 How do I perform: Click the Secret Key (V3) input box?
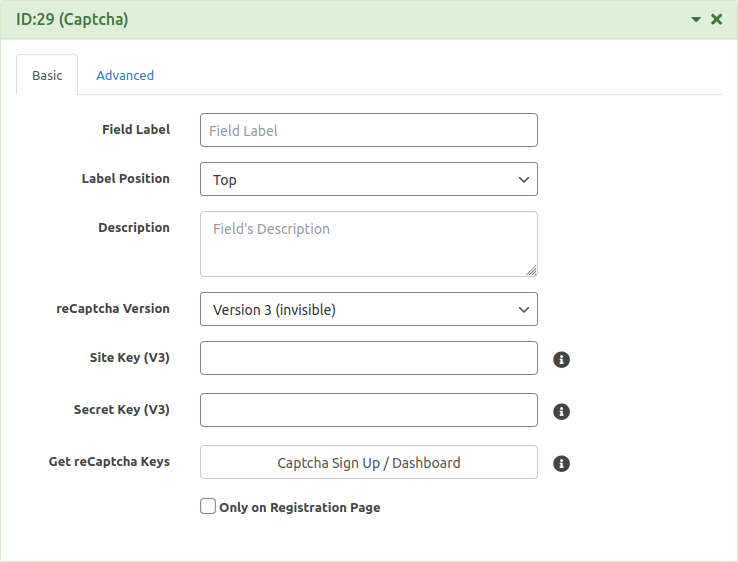[x=369, y=410]
